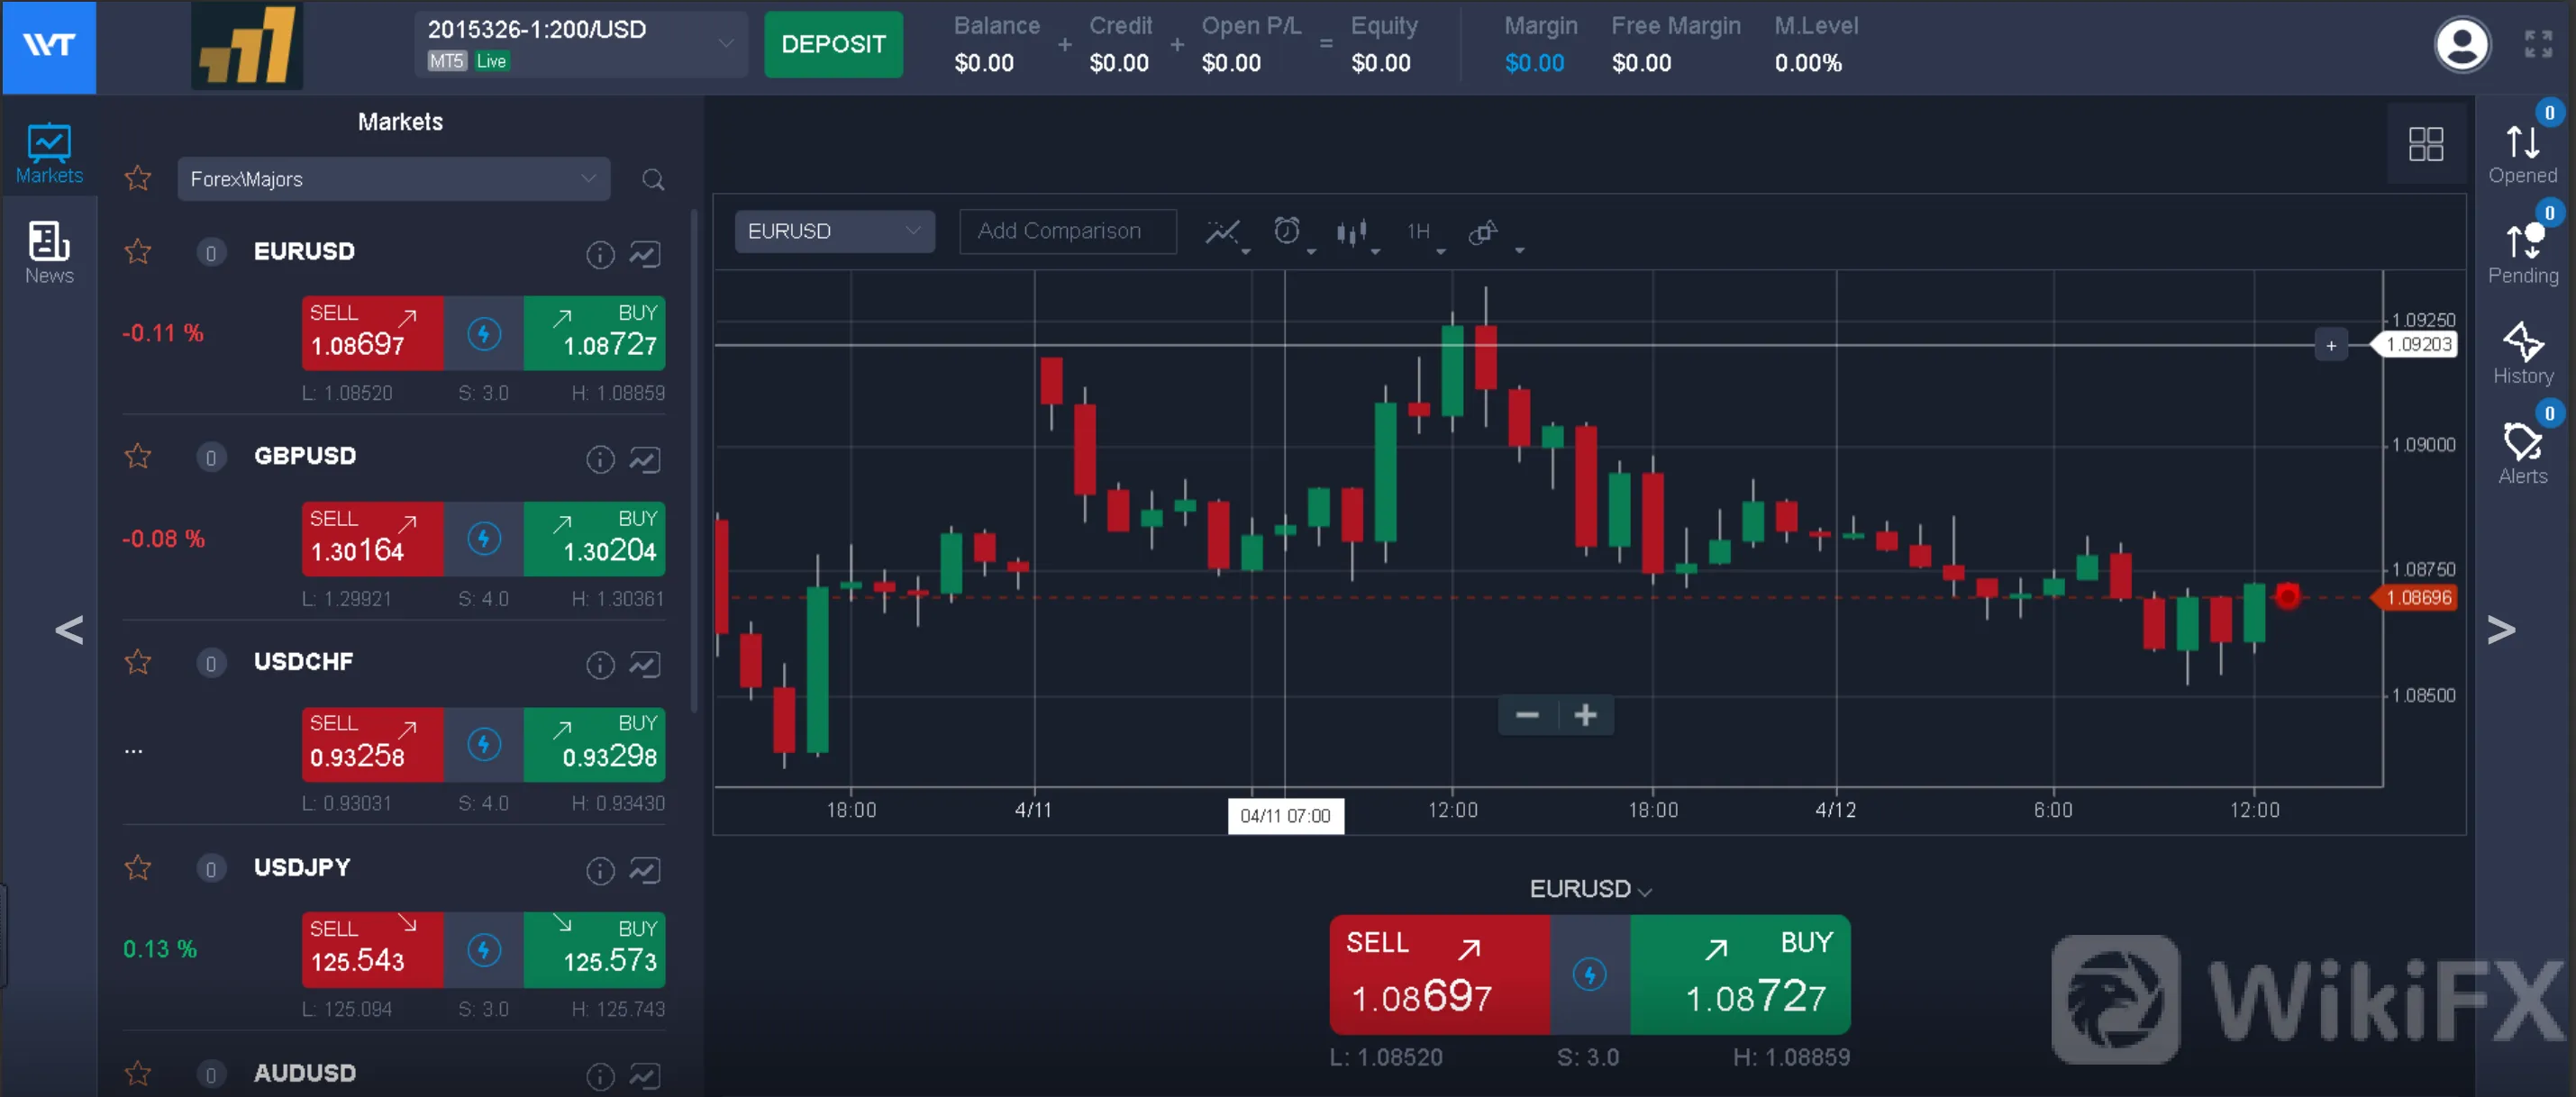This screenshot has height=1097, width=2576.
Task: Favorite USDCHF with the star
Action: (x=138, y=662)
